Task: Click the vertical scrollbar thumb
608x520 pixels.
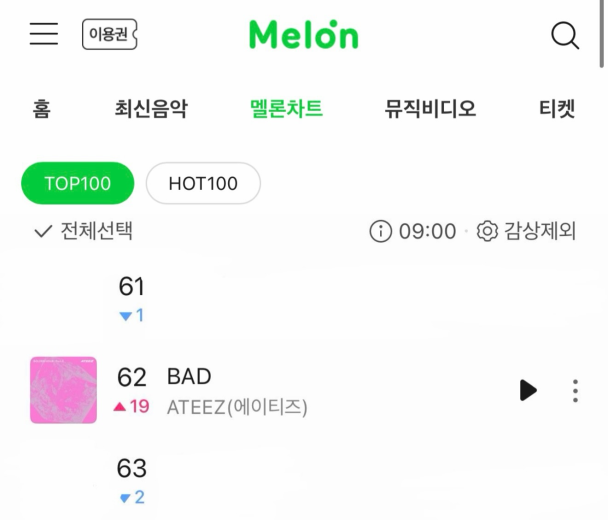Action: point(602,34)
